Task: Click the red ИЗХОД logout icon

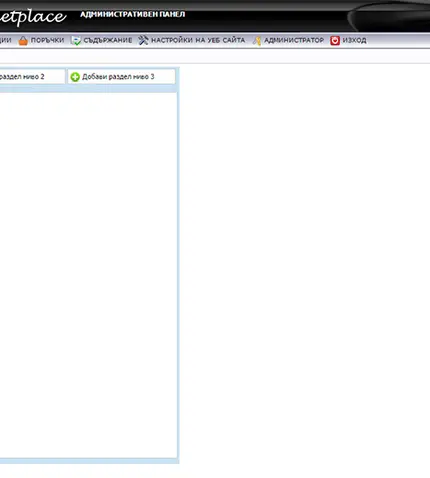Action: (x=335, y=41)
